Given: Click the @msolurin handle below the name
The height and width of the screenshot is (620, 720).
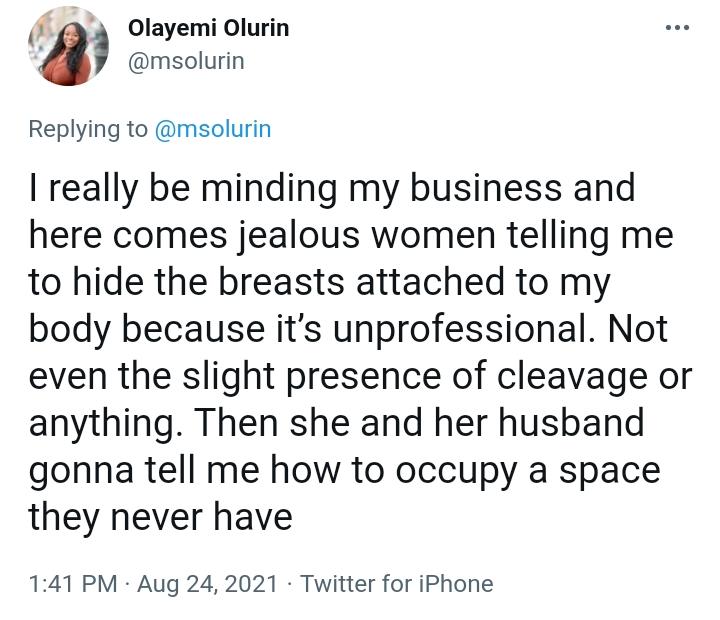Looking at the screenshot, I should (186, 61).
